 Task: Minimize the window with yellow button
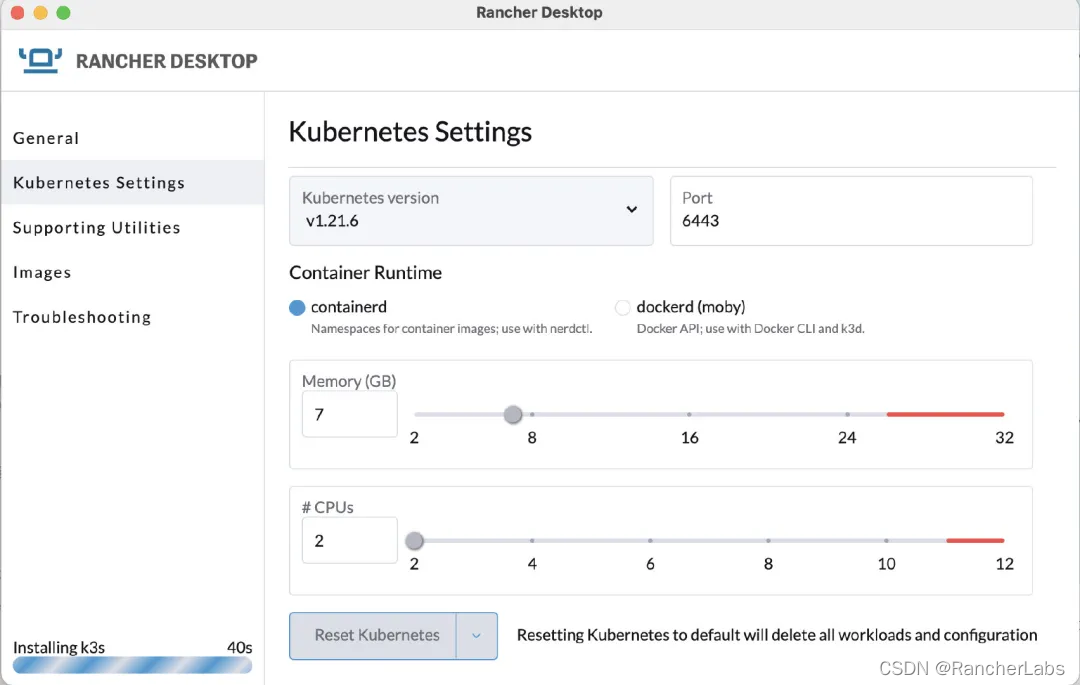click(x=41, y=12)
